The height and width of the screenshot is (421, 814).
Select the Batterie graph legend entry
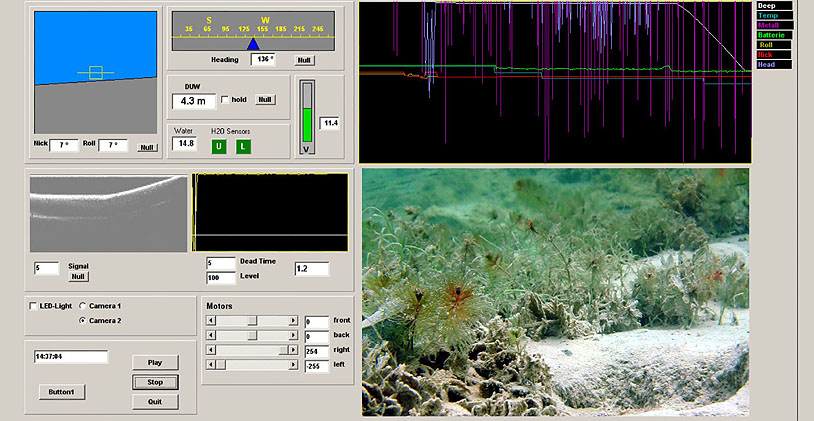point(773,35)
